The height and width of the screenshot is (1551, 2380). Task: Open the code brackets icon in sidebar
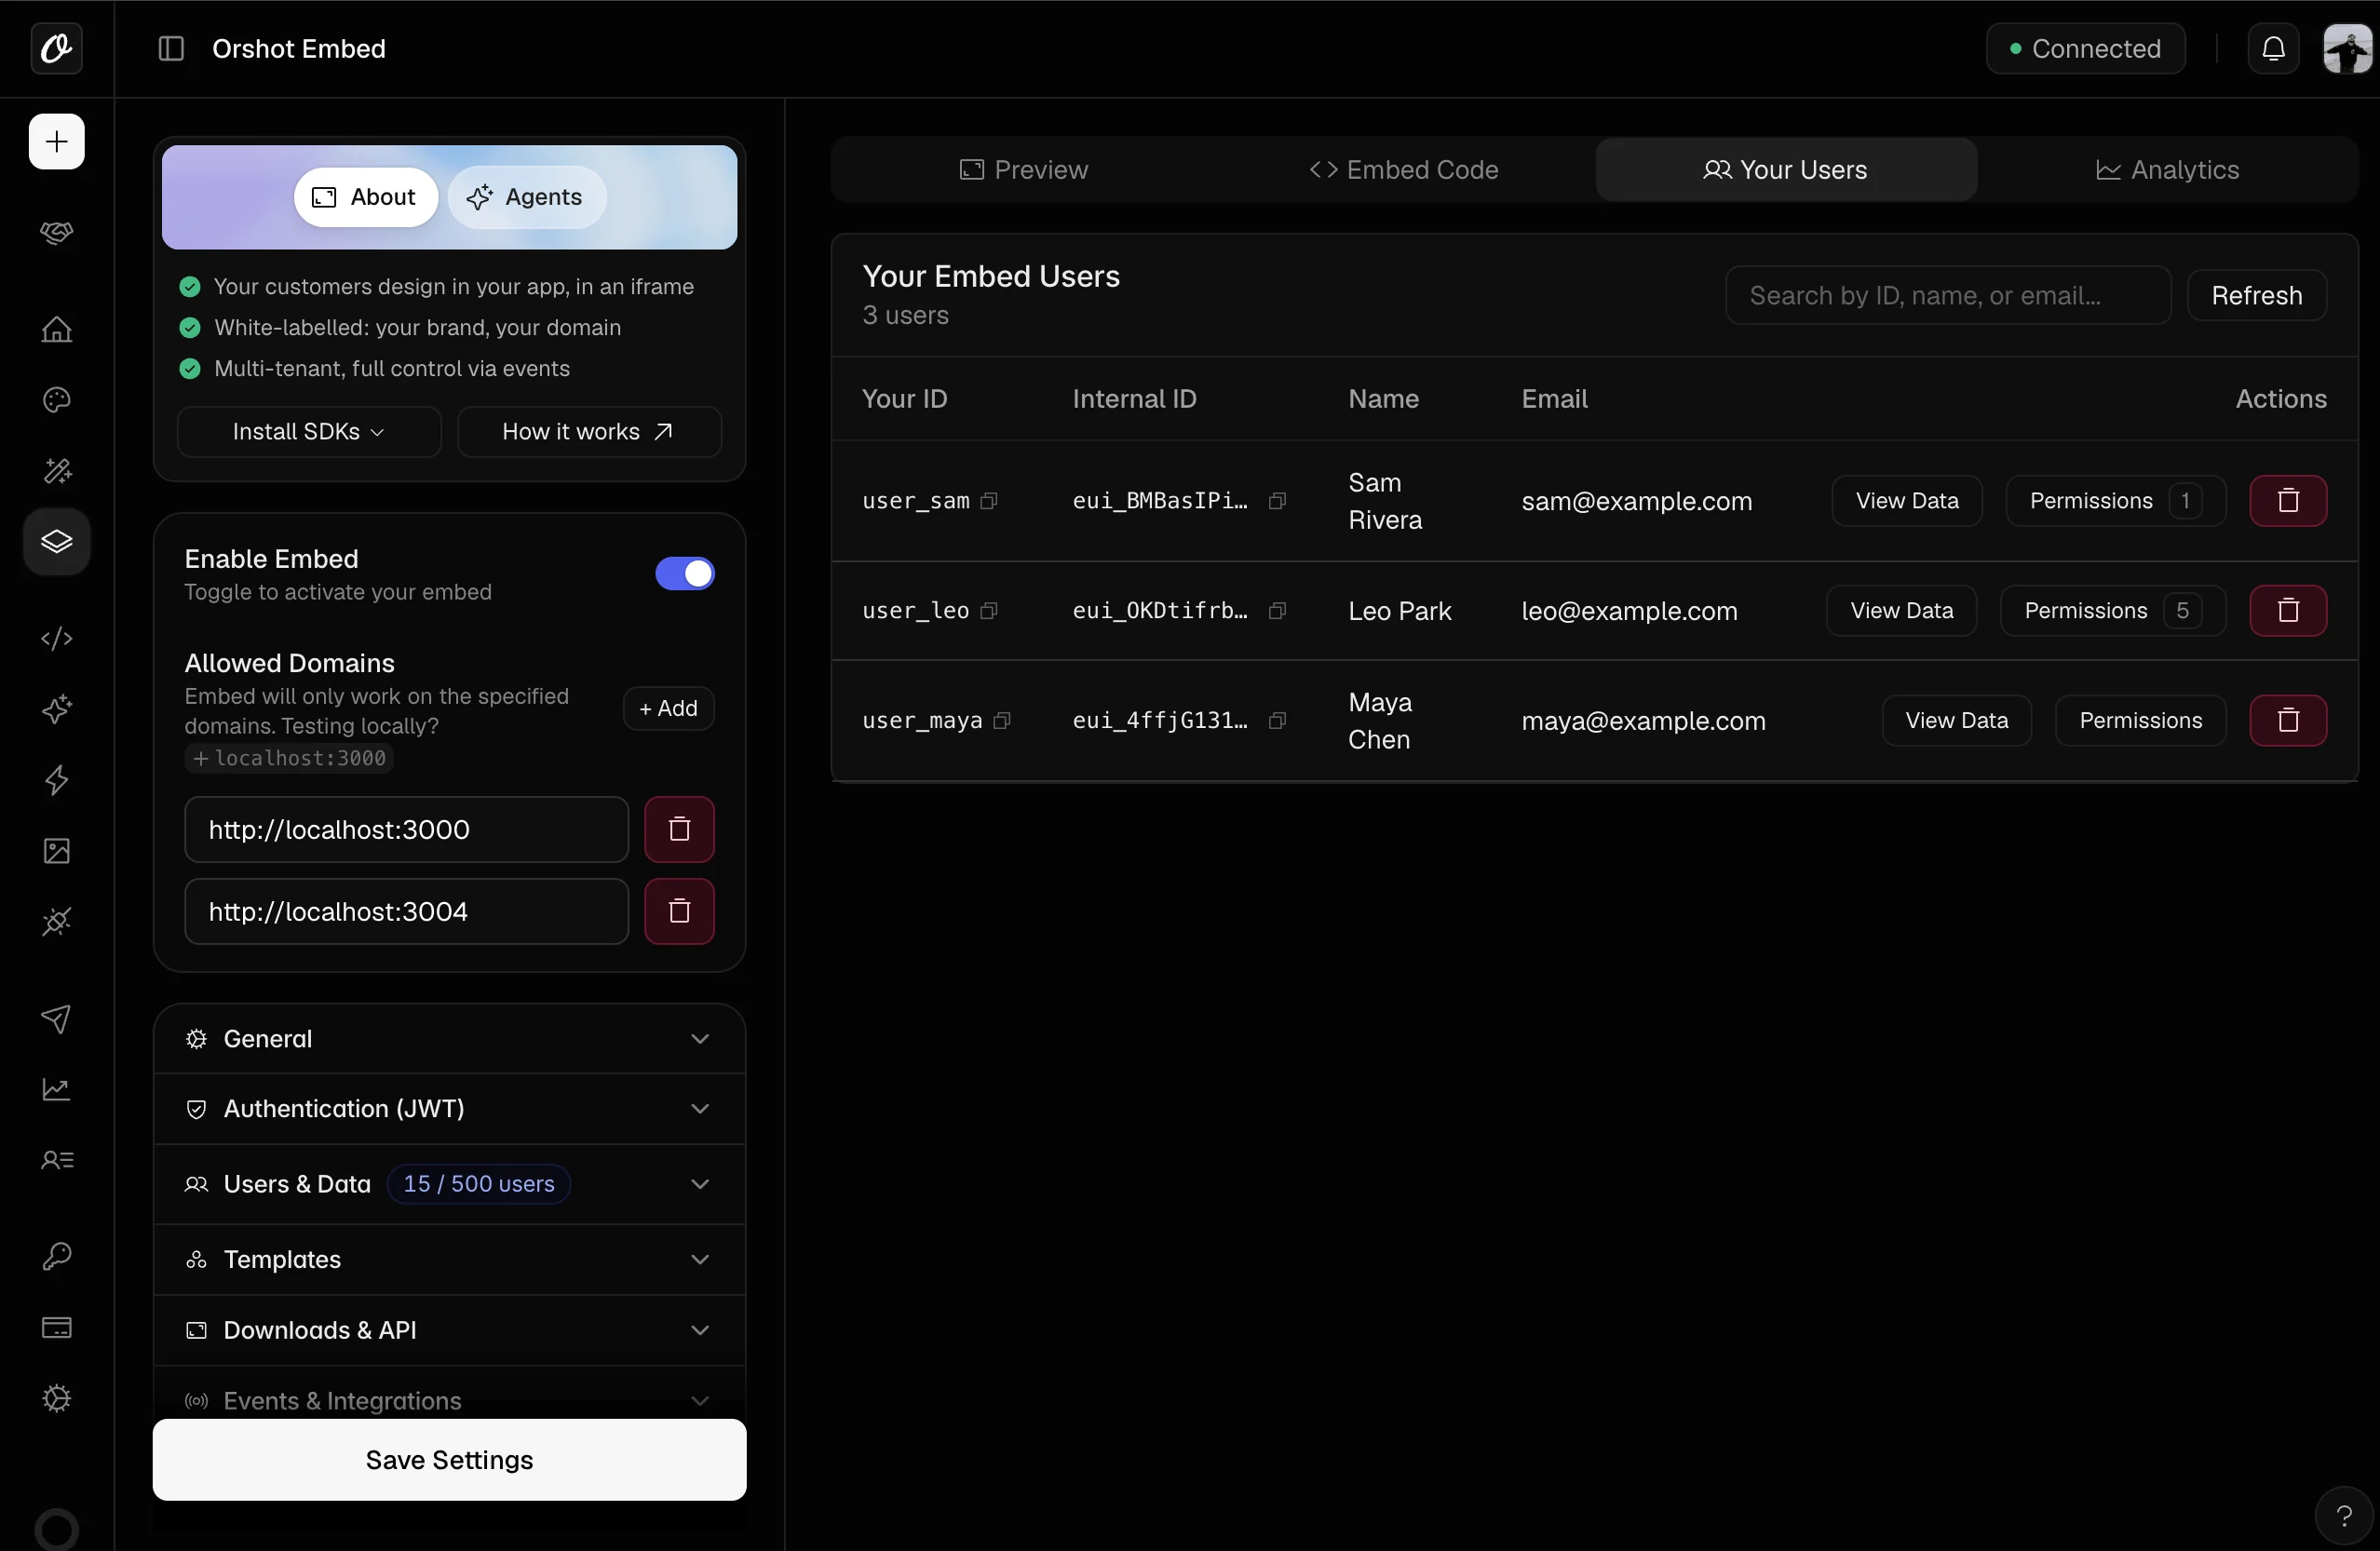(57, 638)
